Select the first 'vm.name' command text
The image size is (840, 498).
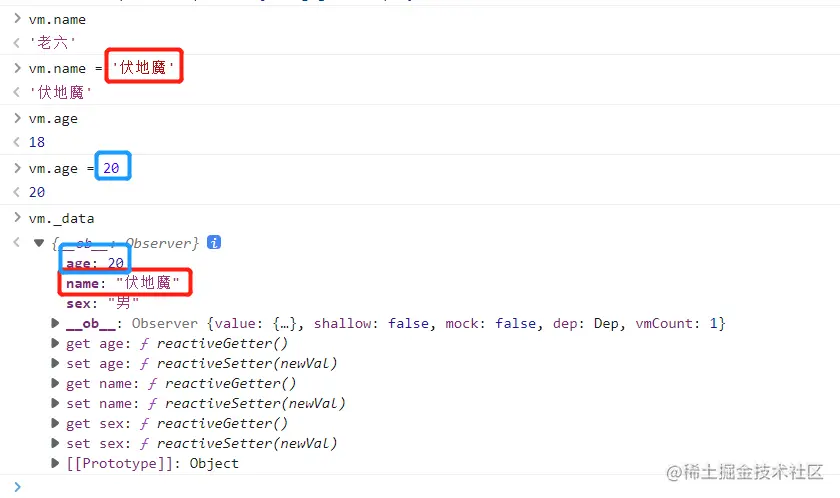tap(57, 20)
